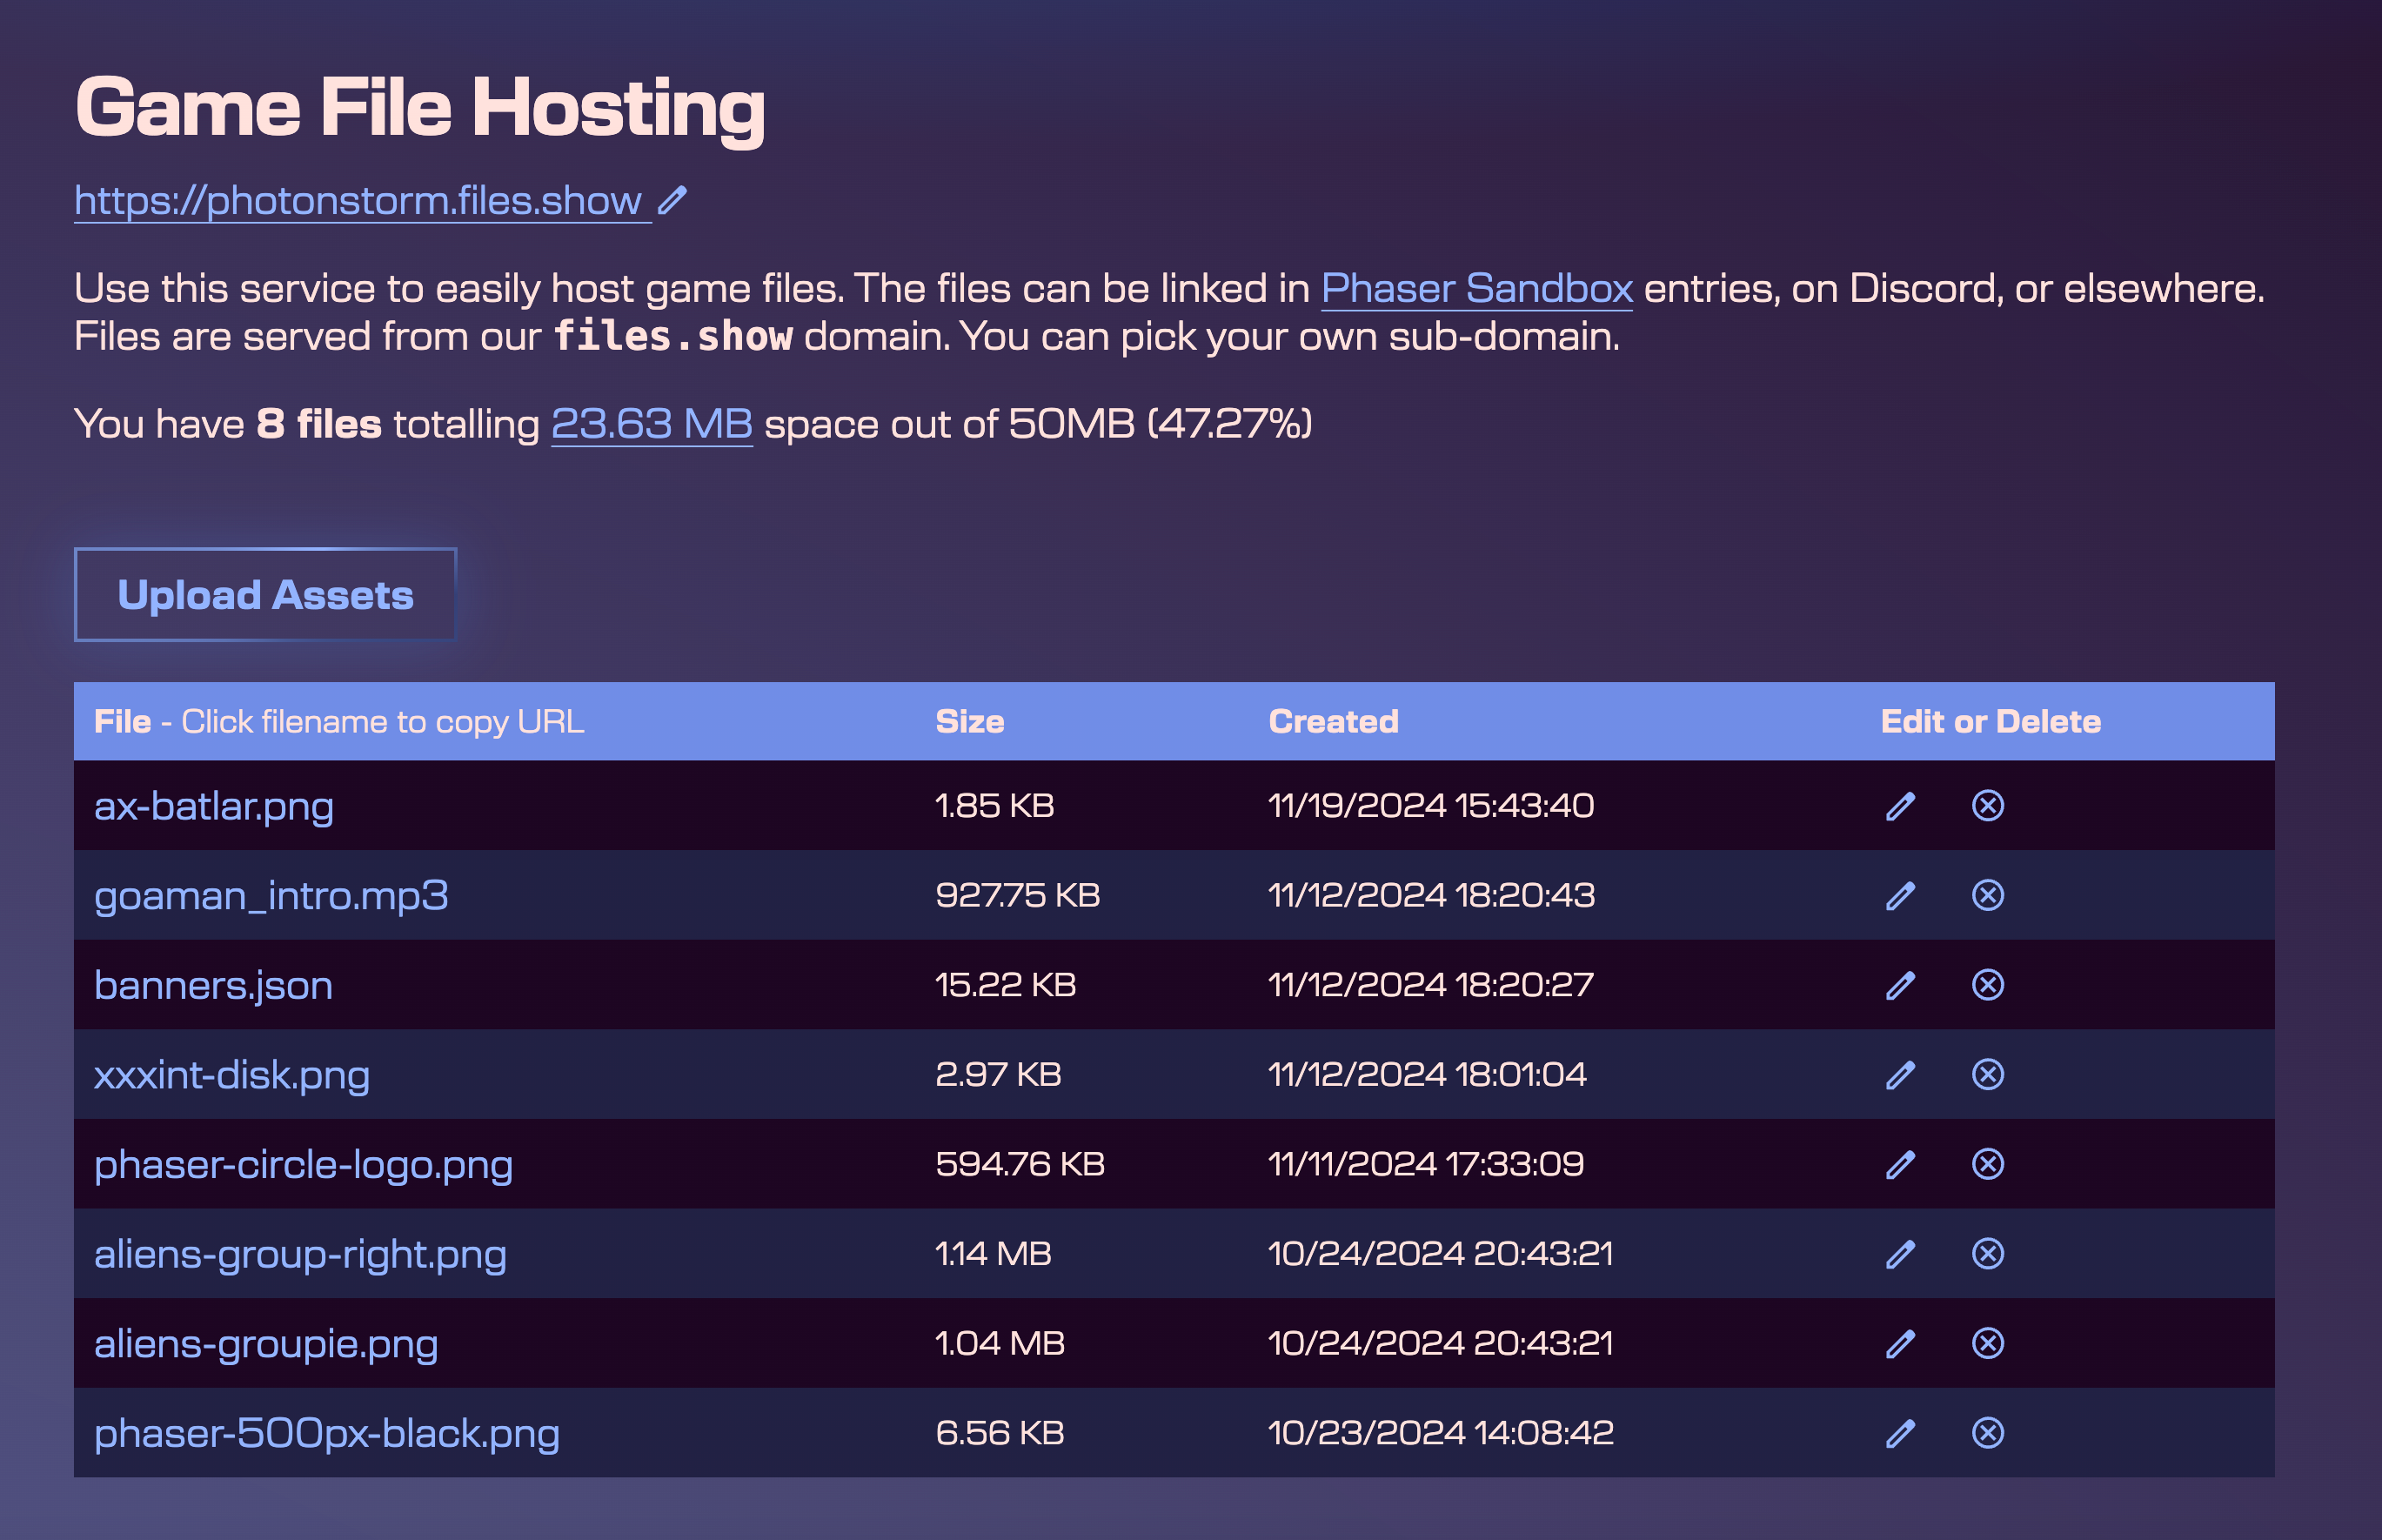2382x1540 pixels.
Task: Edit the xxxint-disk.png file entry
Action: coord(1900,1075)
